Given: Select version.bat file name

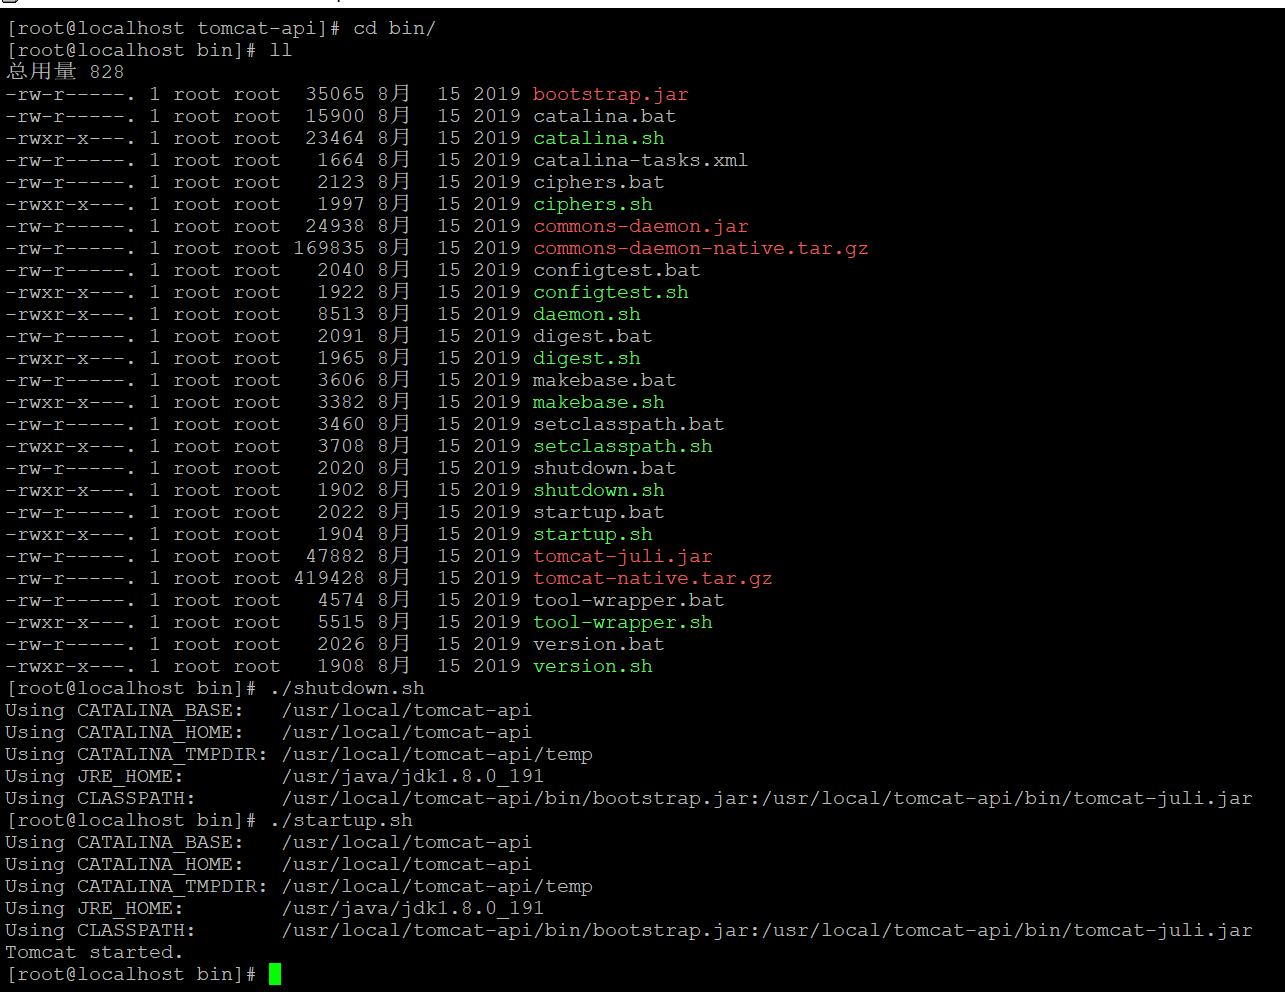Looking at the screenshot, I should (x=598, y=644).
